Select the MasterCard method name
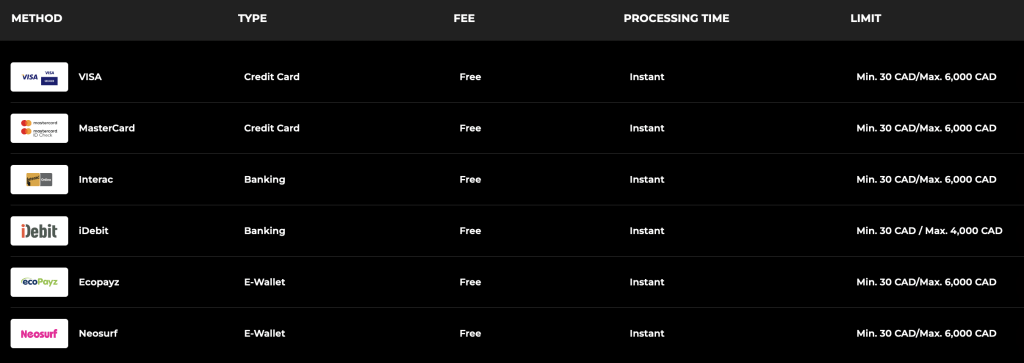The height and width of the screenshot is (363, 1024). tap(106, 128)
